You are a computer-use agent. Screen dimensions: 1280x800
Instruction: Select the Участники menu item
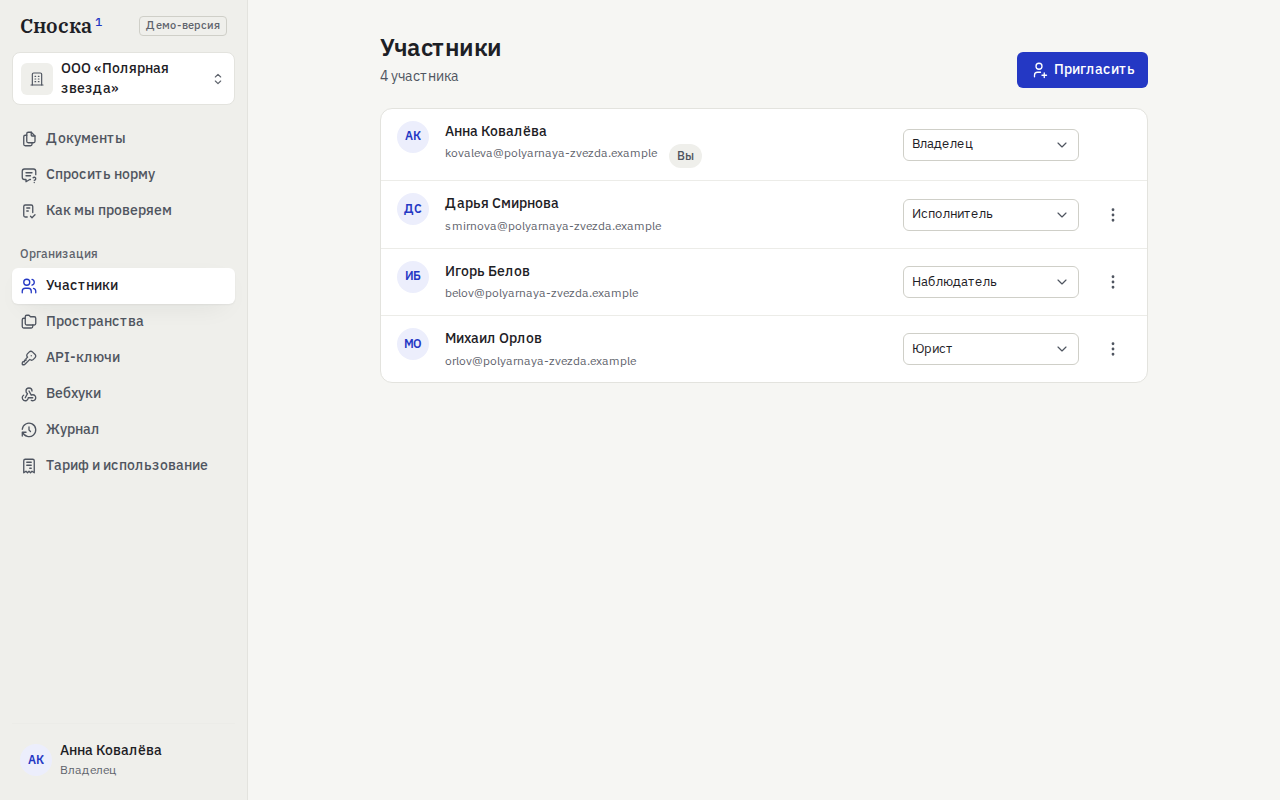coord(124,286)
